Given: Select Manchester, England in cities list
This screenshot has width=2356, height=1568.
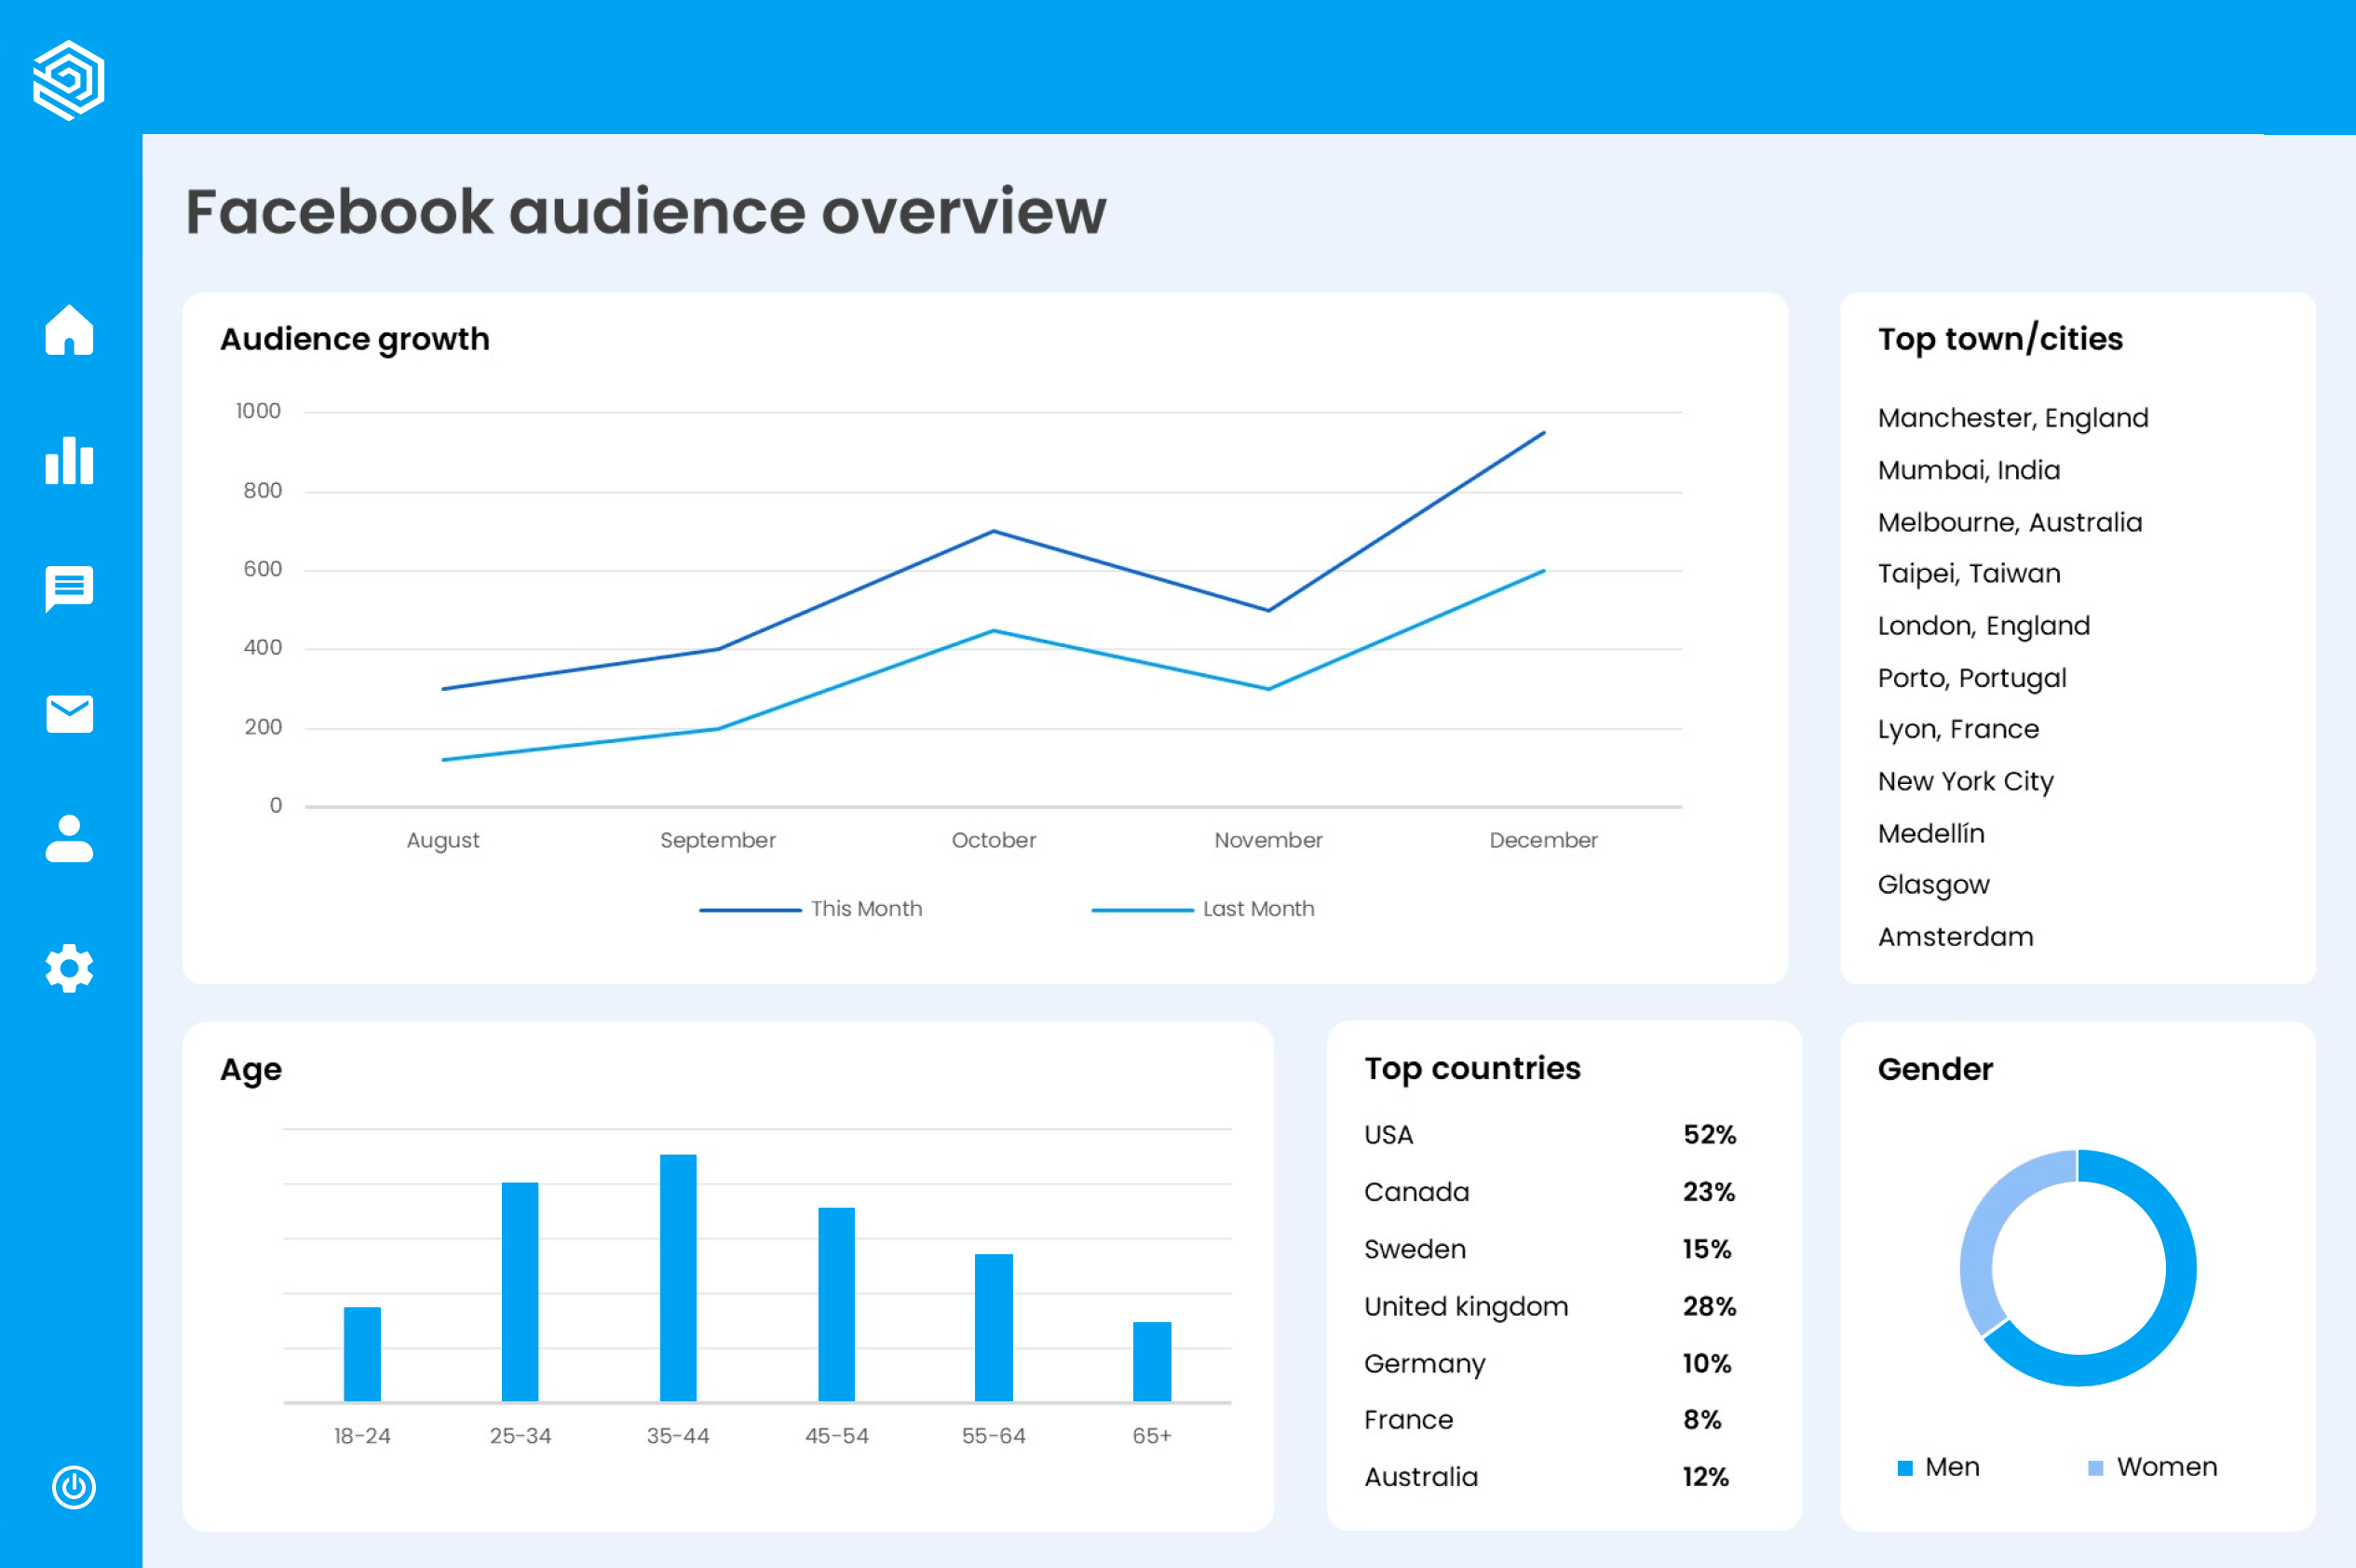Looking at the screenshot, I should tap(2013, 418).
